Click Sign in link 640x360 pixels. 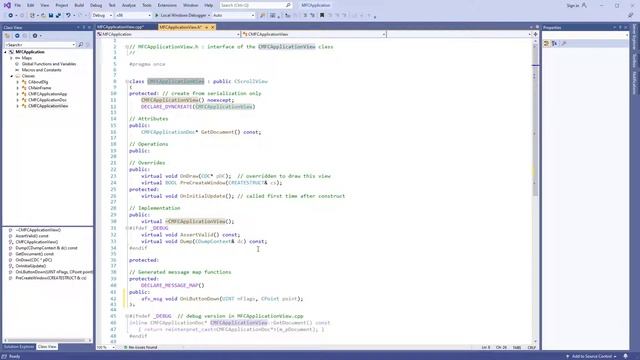tap(573, 5)
